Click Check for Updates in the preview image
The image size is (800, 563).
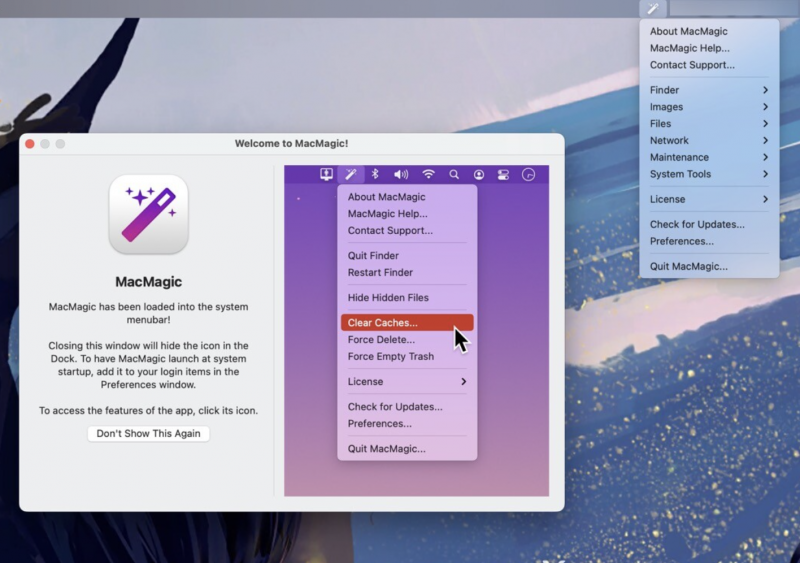tap(407, 406)
